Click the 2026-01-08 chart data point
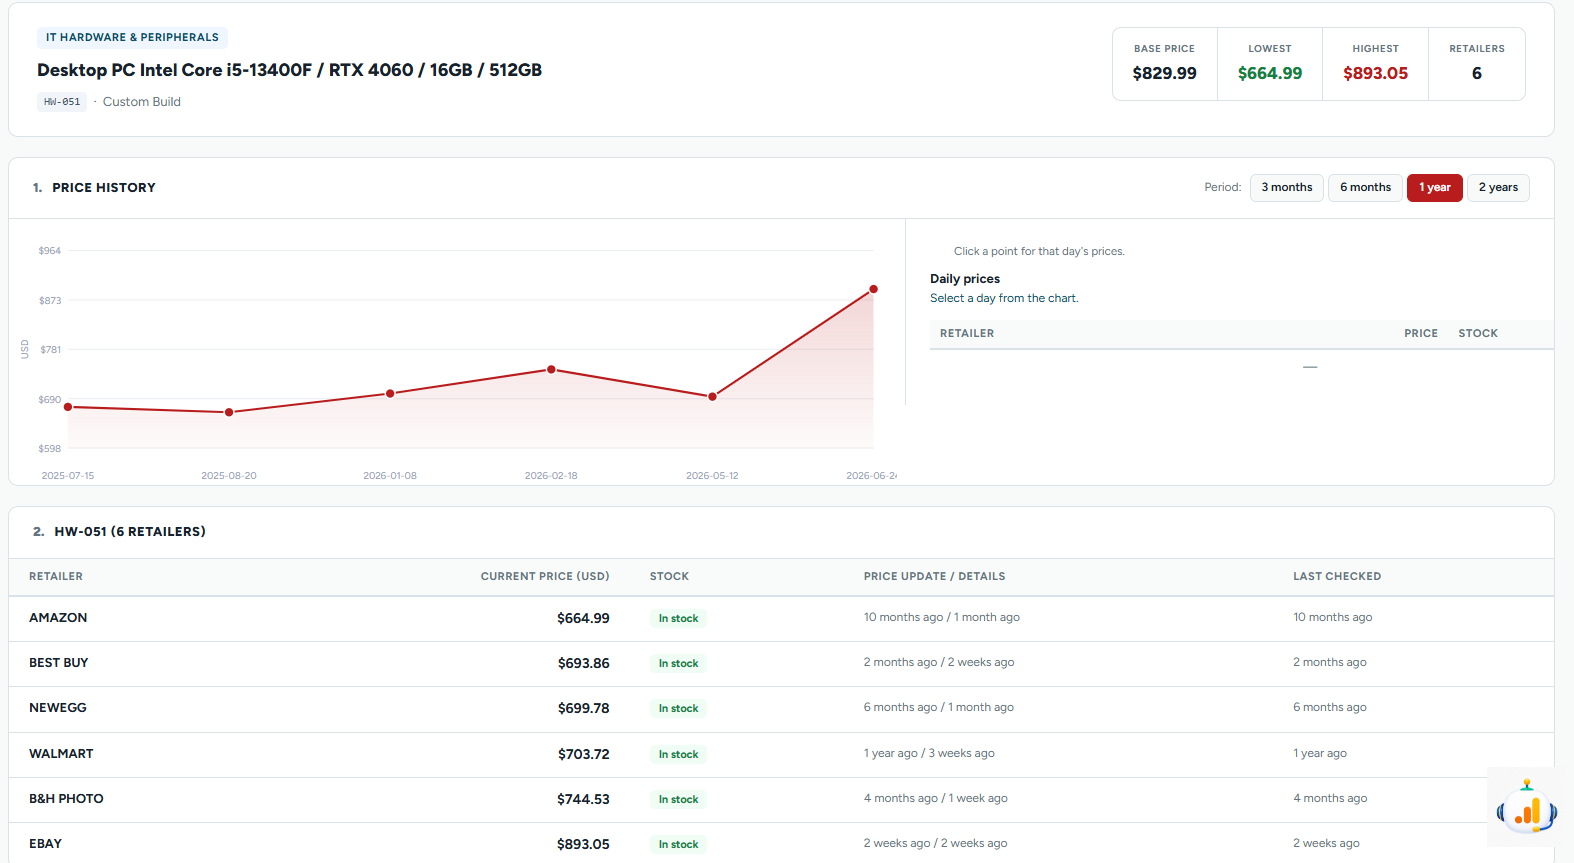The height and width of the screenshot is (863, 1574). click(390, 393)
